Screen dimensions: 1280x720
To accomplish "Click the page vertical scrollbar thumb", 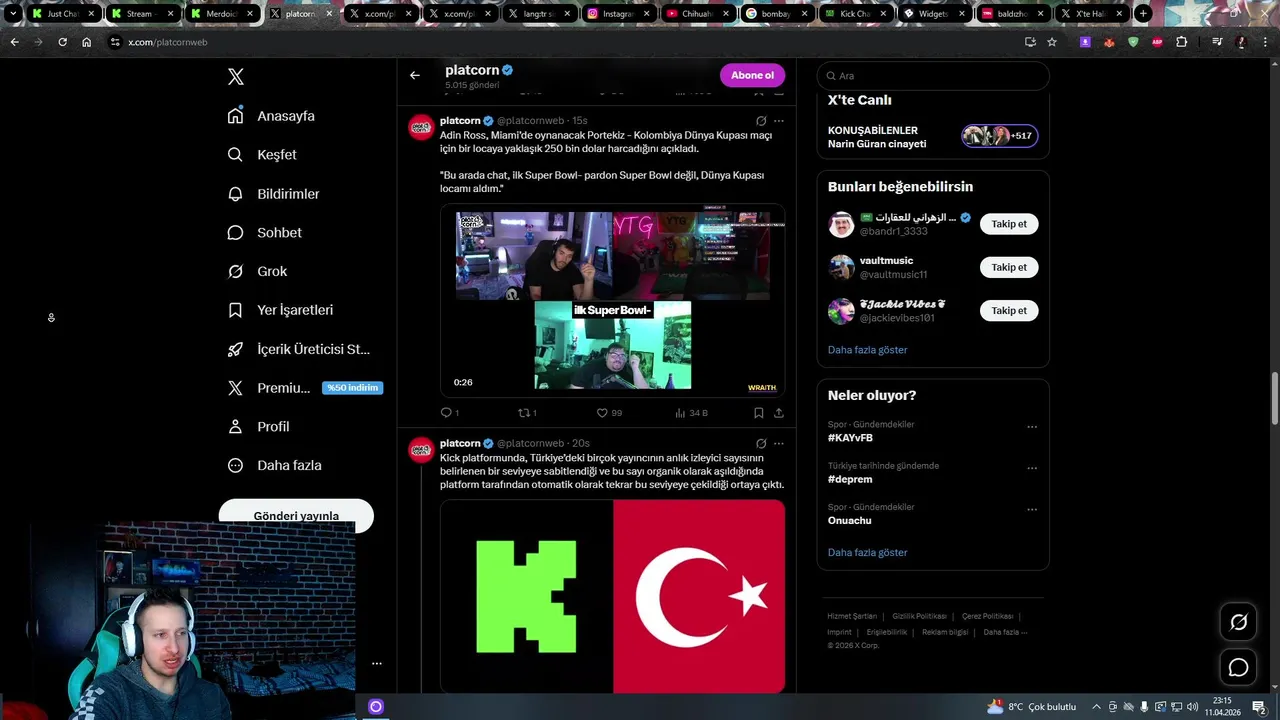I will coord(1274,398).
